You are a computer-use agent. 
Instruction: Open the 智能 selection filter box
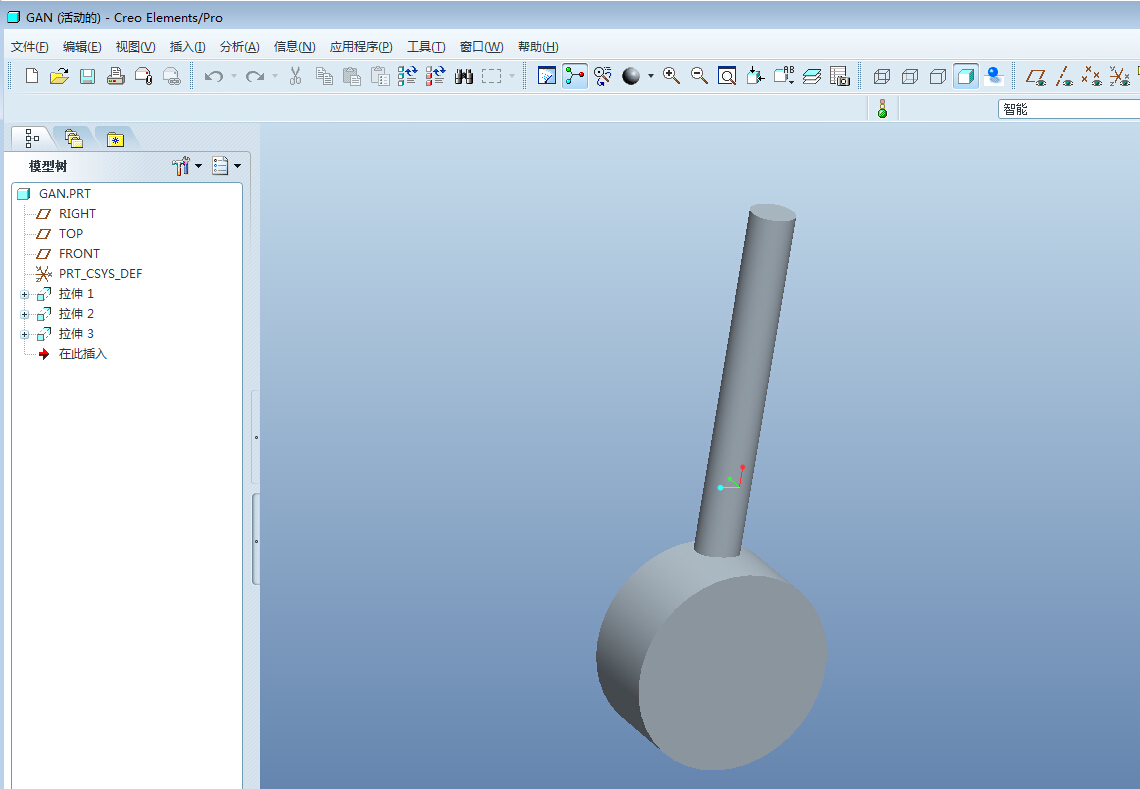[x=1069, y=109]
